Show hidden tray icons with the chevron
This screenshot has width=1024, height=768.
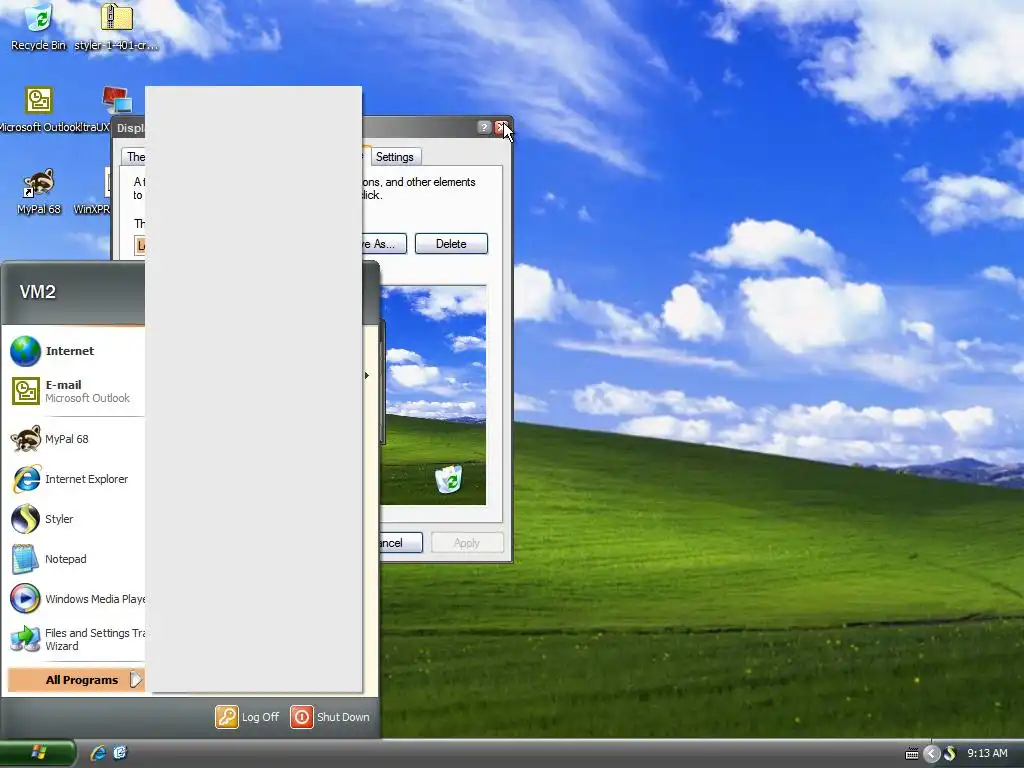(932, 754)
